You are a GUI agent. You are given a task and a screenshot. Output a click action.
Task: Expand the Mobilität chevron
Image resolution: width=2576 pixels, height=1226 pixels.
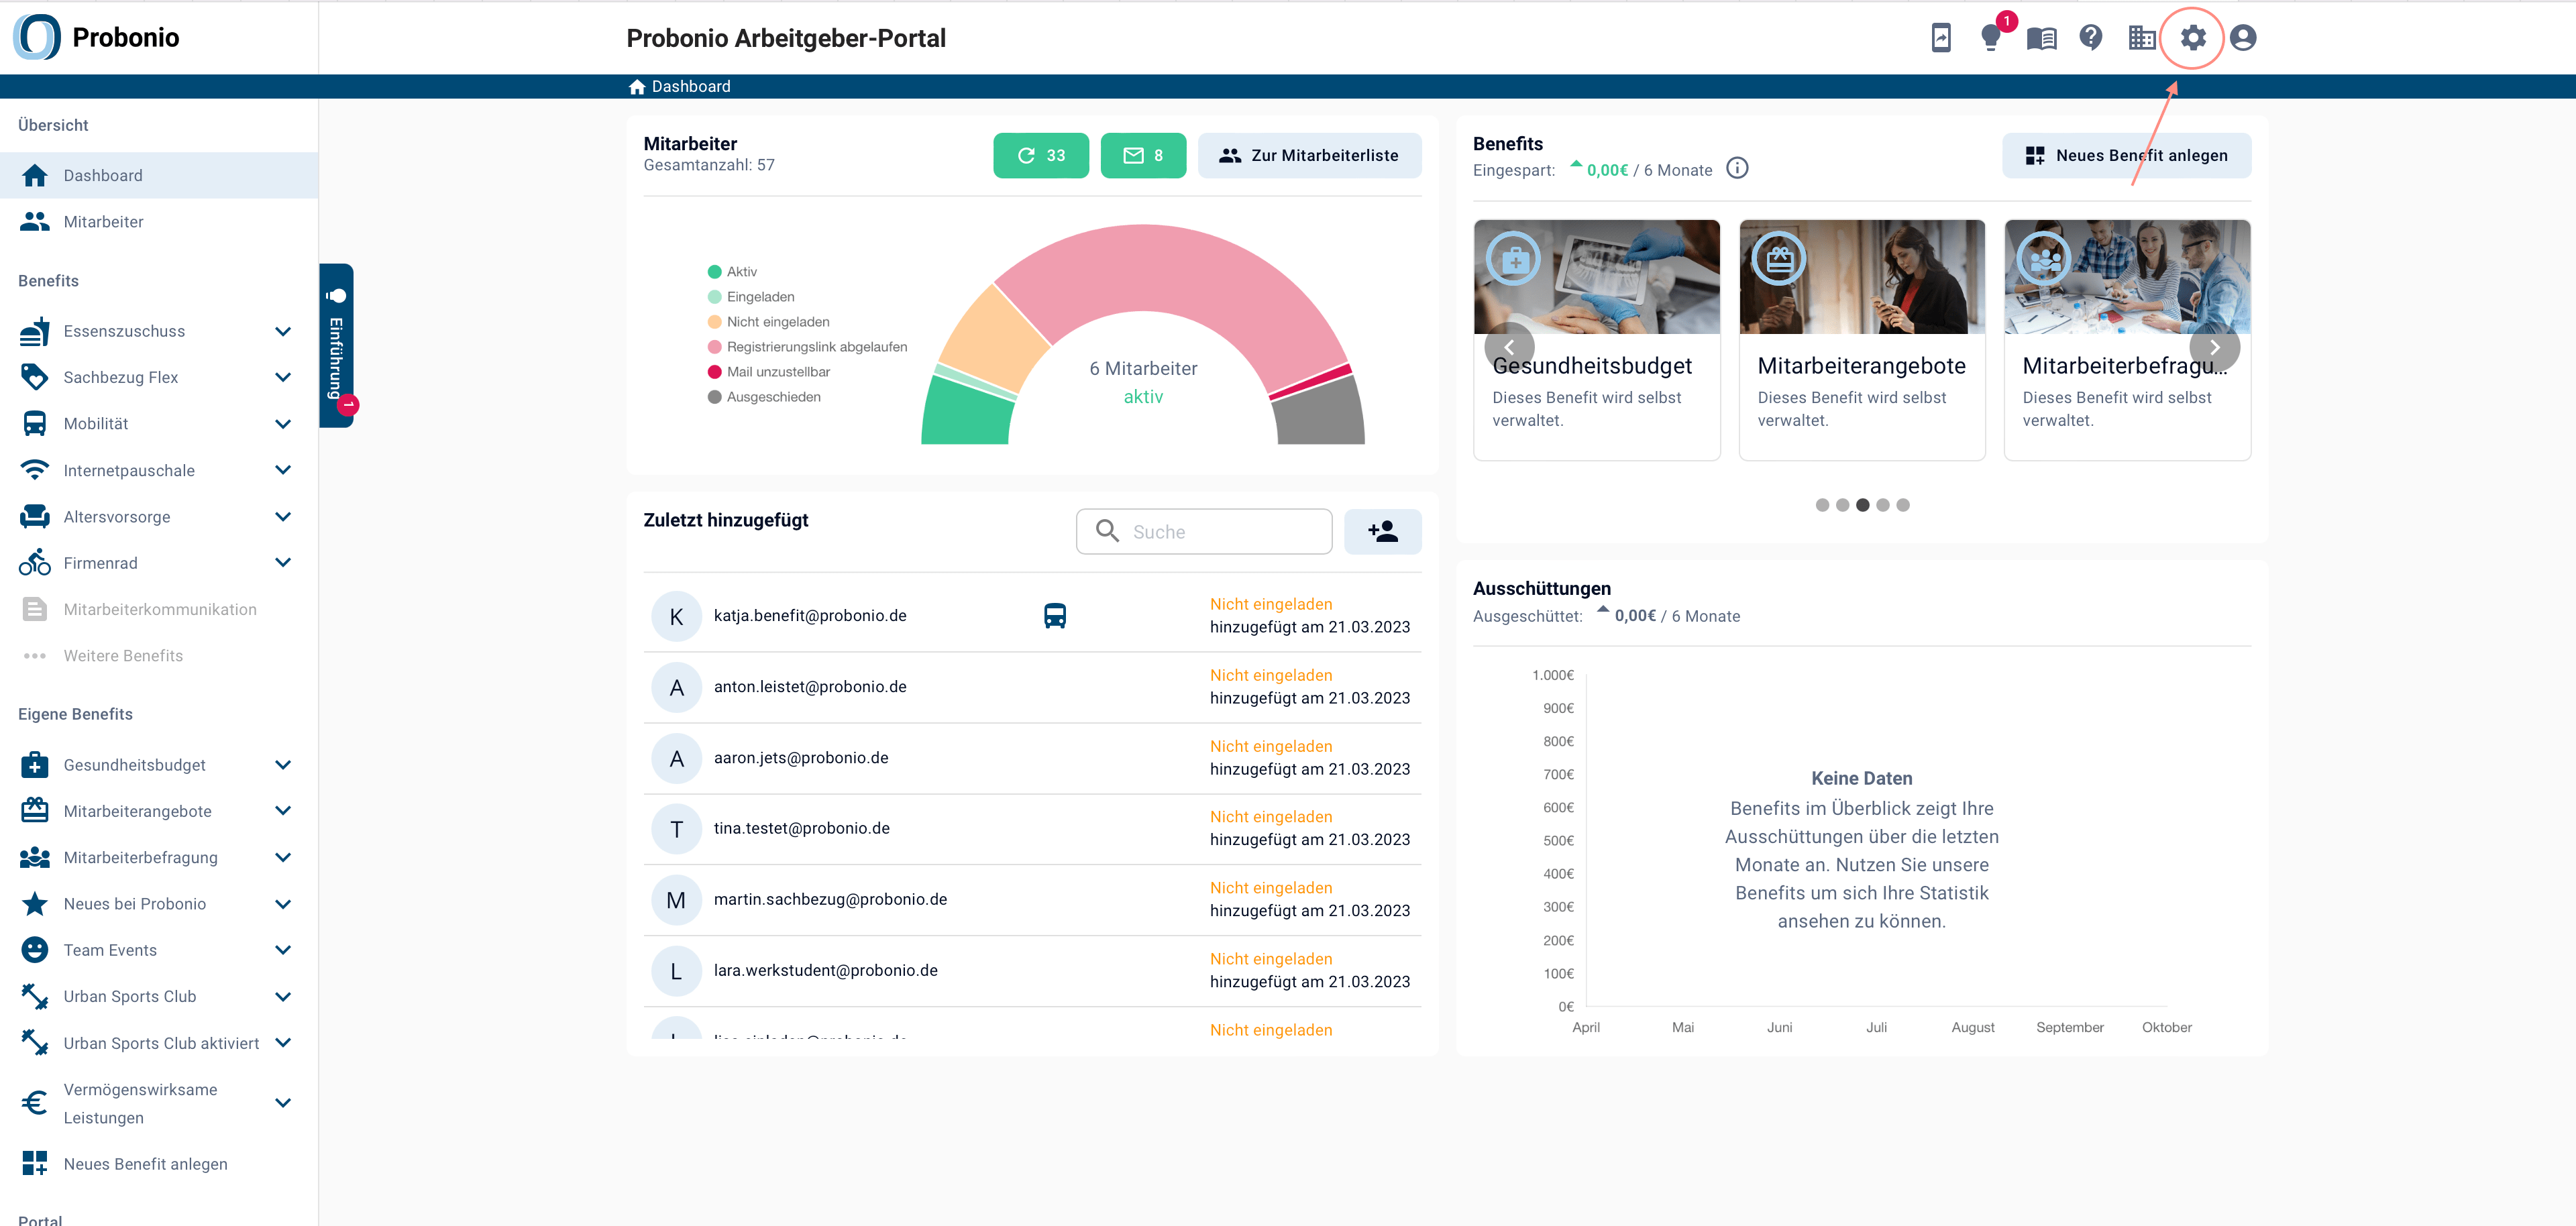[283, 424]
